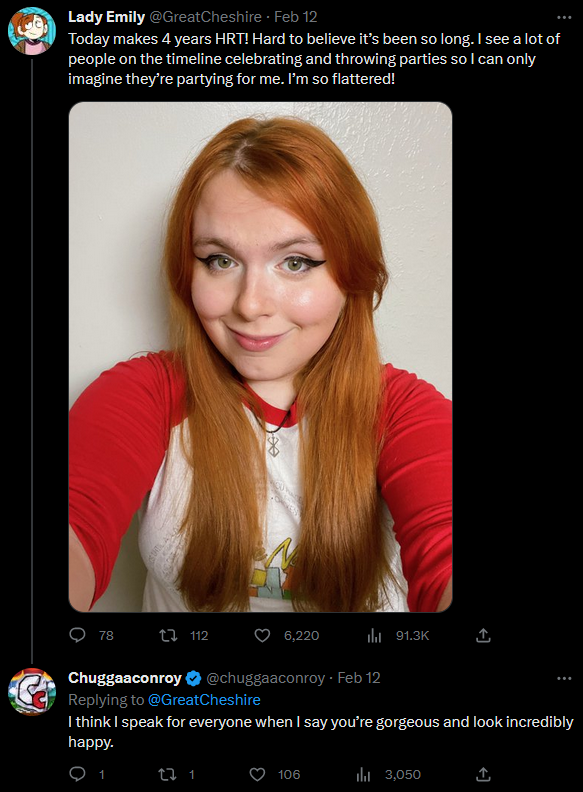This screenshot has width=583, height=792.
Task: Repost Chuggaaconroy's reply
Action: point(167,774)
